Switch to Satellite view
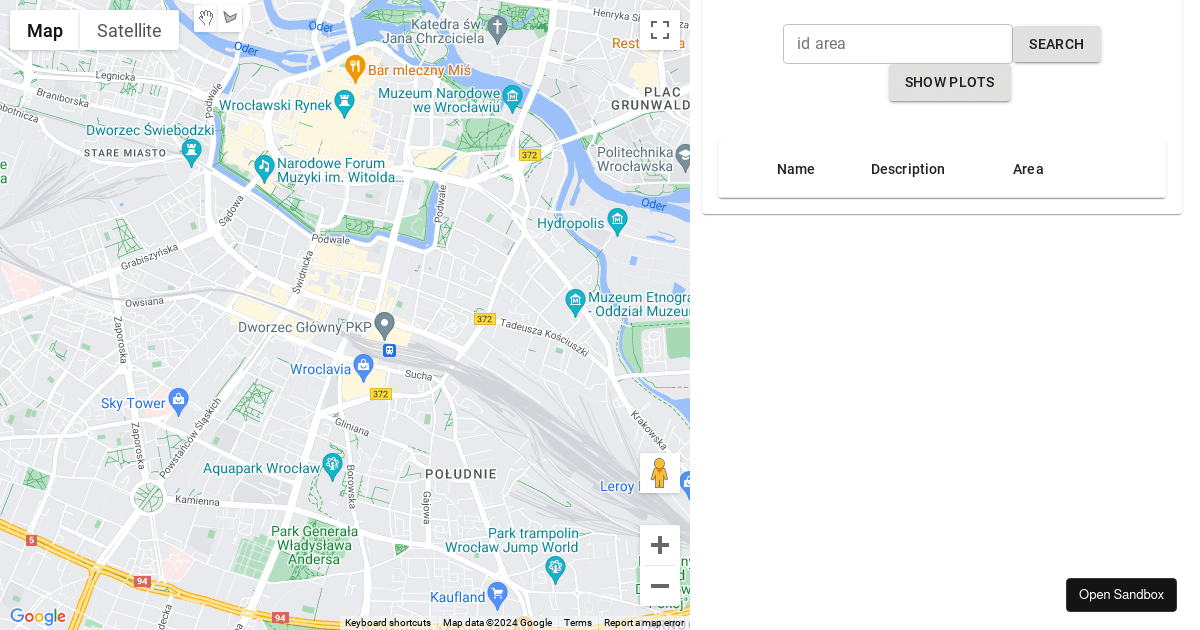Image resolution: width=1200 pixels, height=630 pixels. point(129,30)
